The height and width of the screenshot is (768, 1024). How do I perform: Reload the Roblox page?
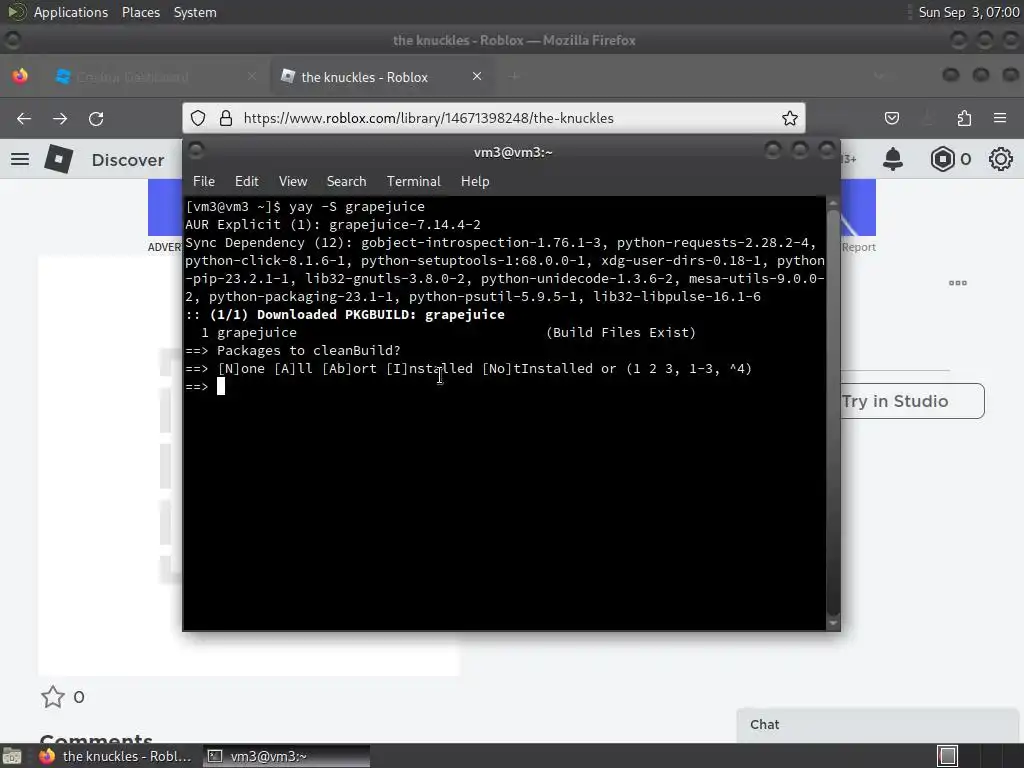tap(96, 118)
